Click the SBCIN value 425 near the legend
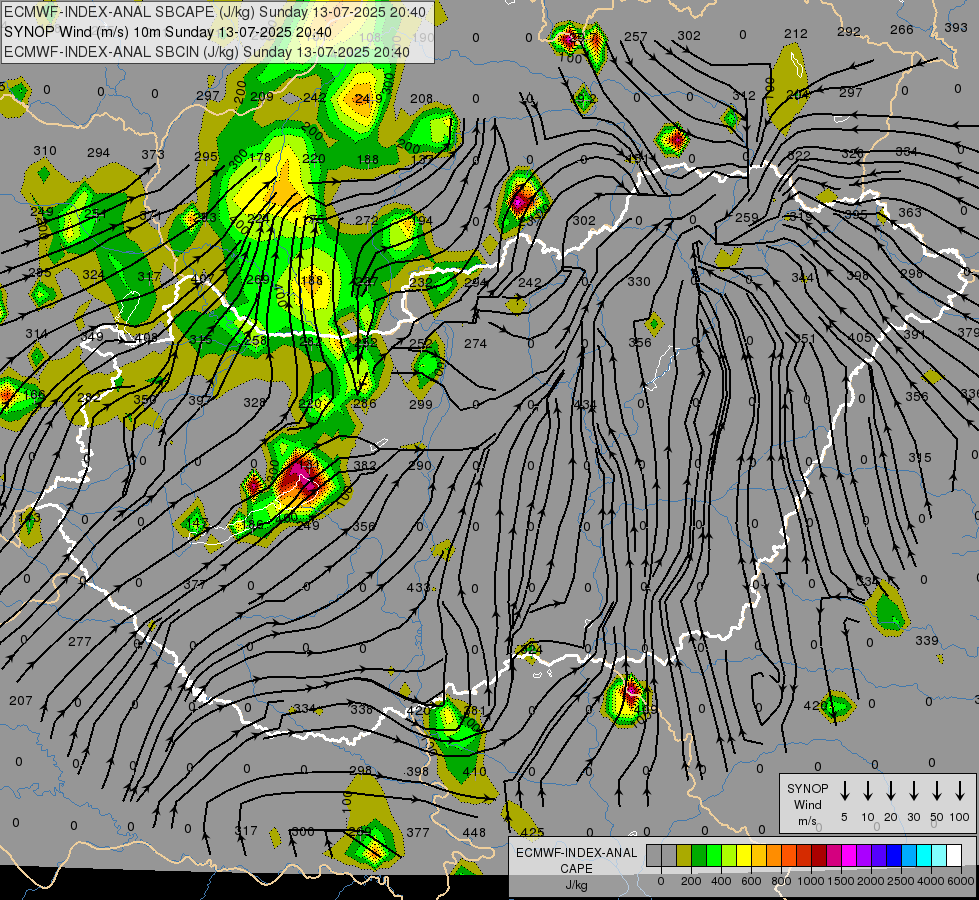This screenshot has height=900, width=979. point(532,832)
